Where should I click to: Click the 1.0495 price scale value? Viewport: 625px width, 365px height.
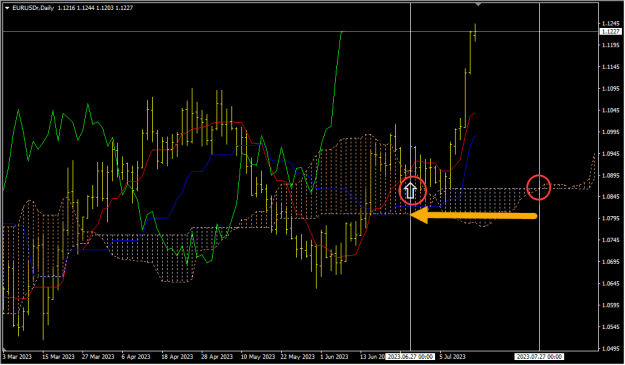pos(611,348)
